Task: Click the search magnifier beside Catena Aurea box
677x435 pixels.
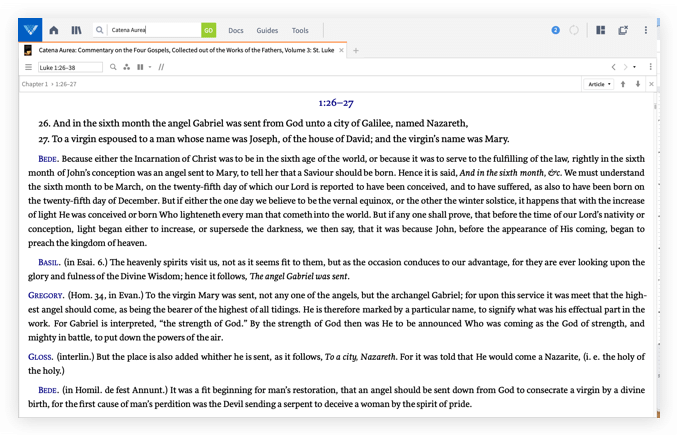Action: tap(100, 30)
